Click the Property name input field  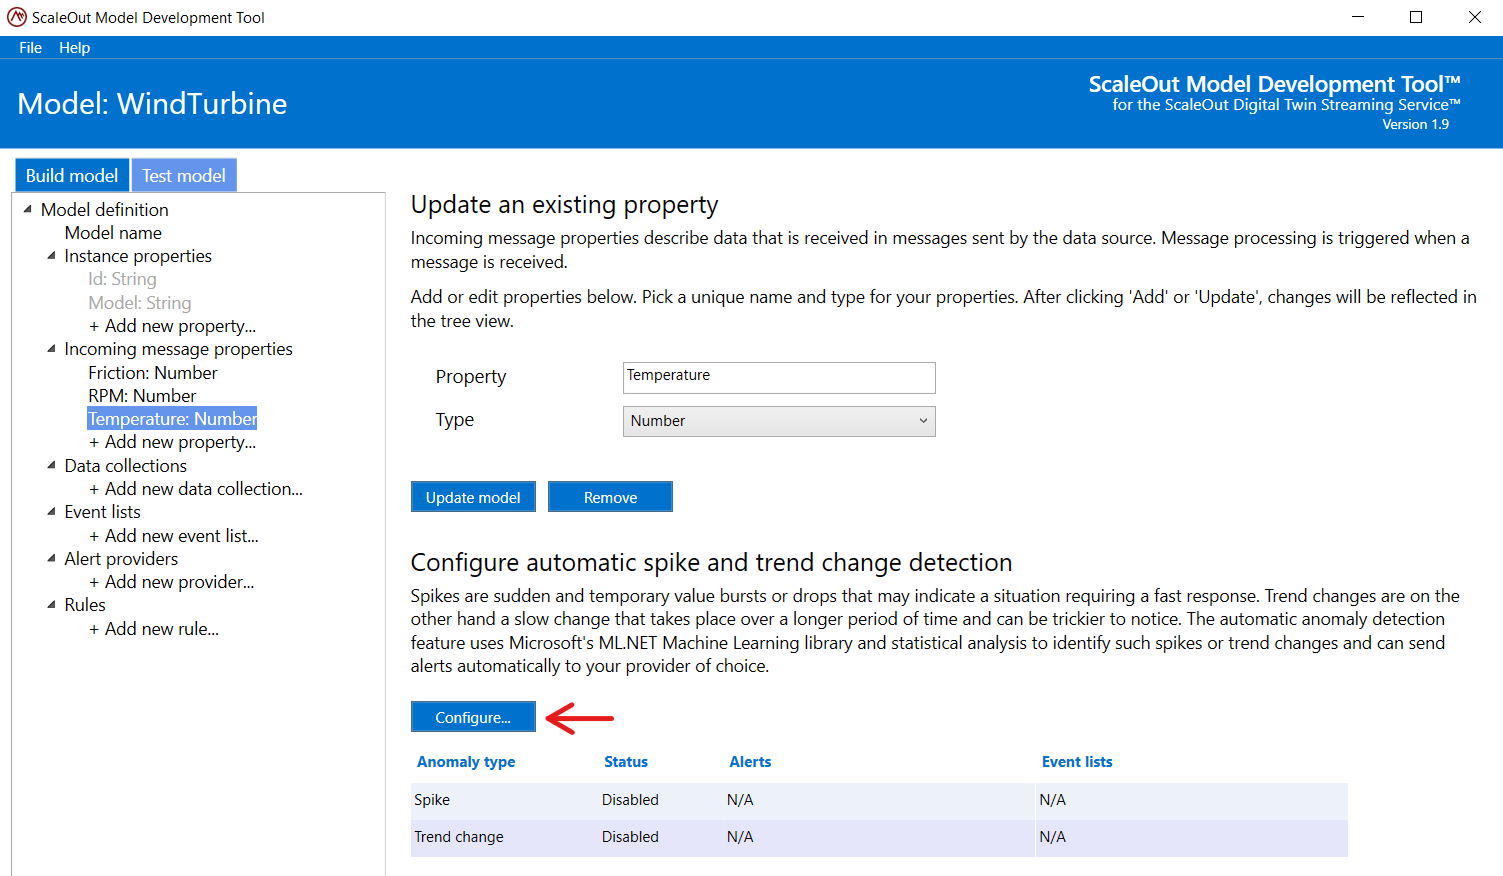click(x=779, y=377)
